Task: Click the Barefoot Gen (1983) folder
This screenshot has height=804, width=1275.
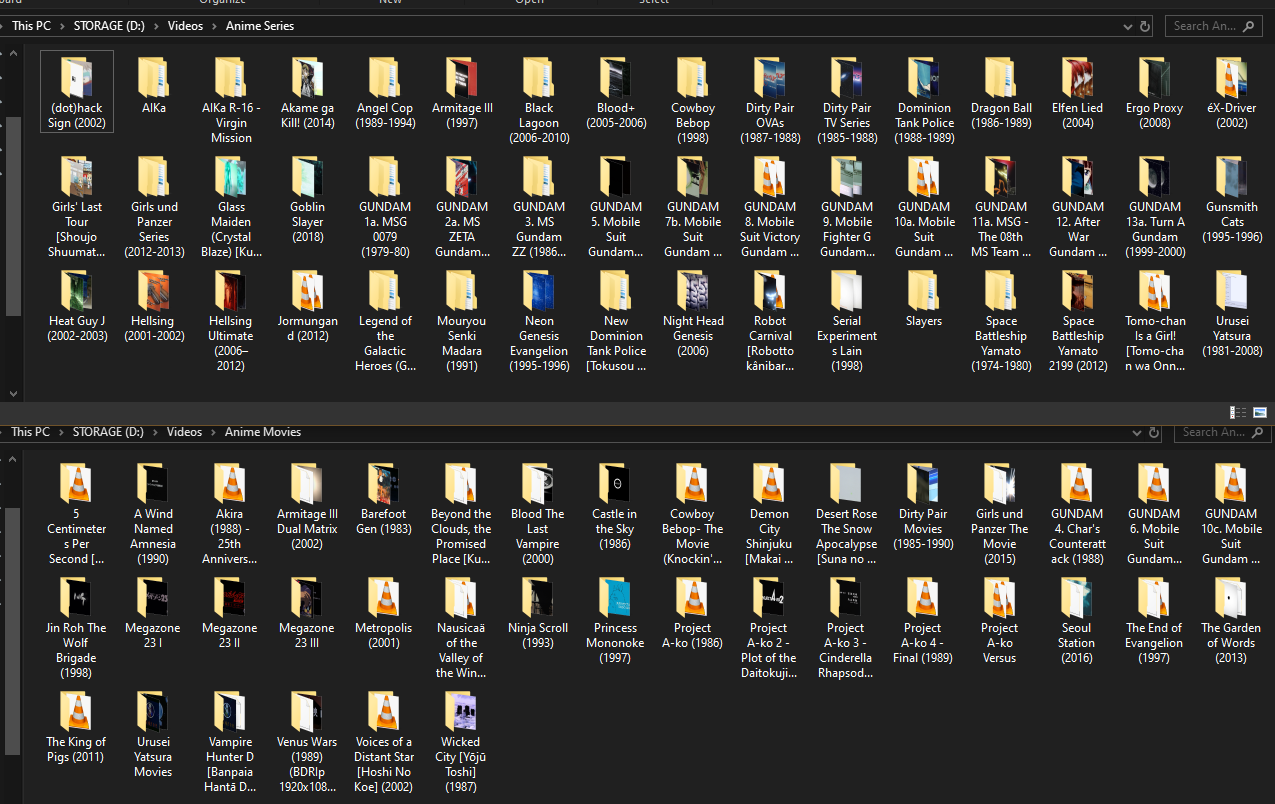Action: [384, 498]
